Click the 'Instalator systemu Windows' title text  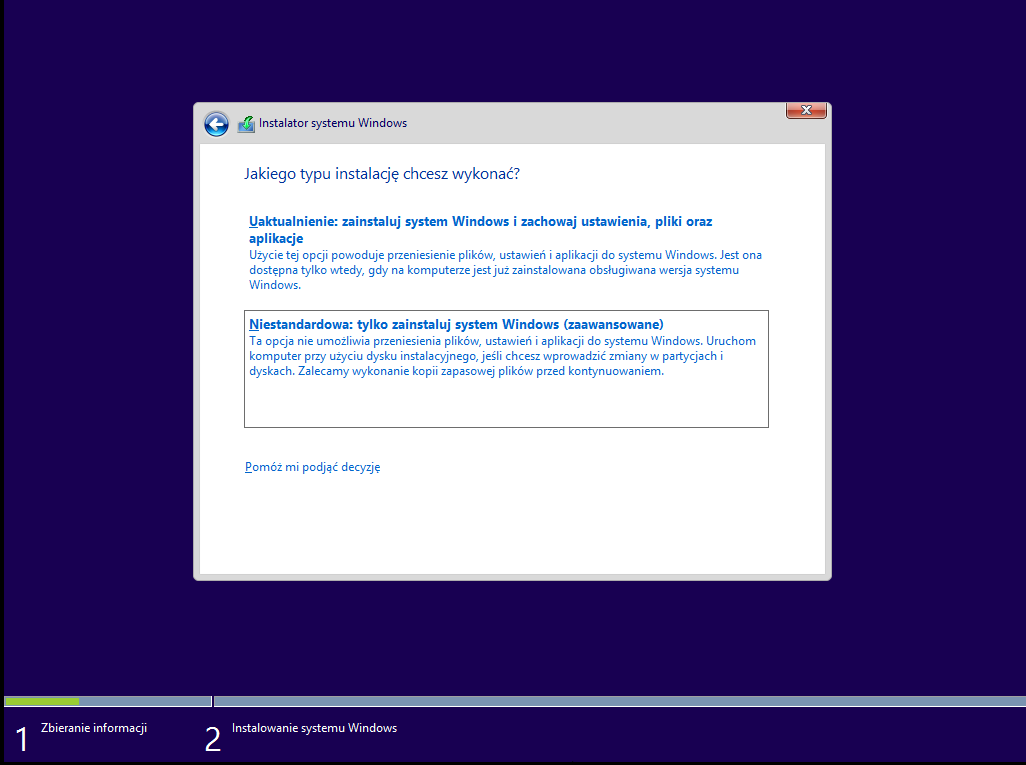click(333, 123)
